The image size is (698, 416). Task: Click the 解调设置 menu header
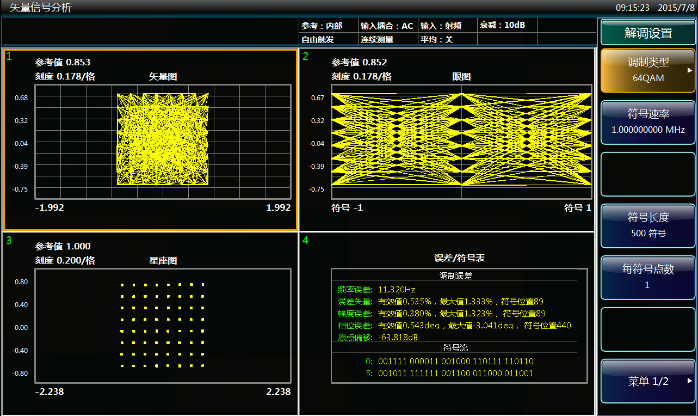[x=647, y=32]
